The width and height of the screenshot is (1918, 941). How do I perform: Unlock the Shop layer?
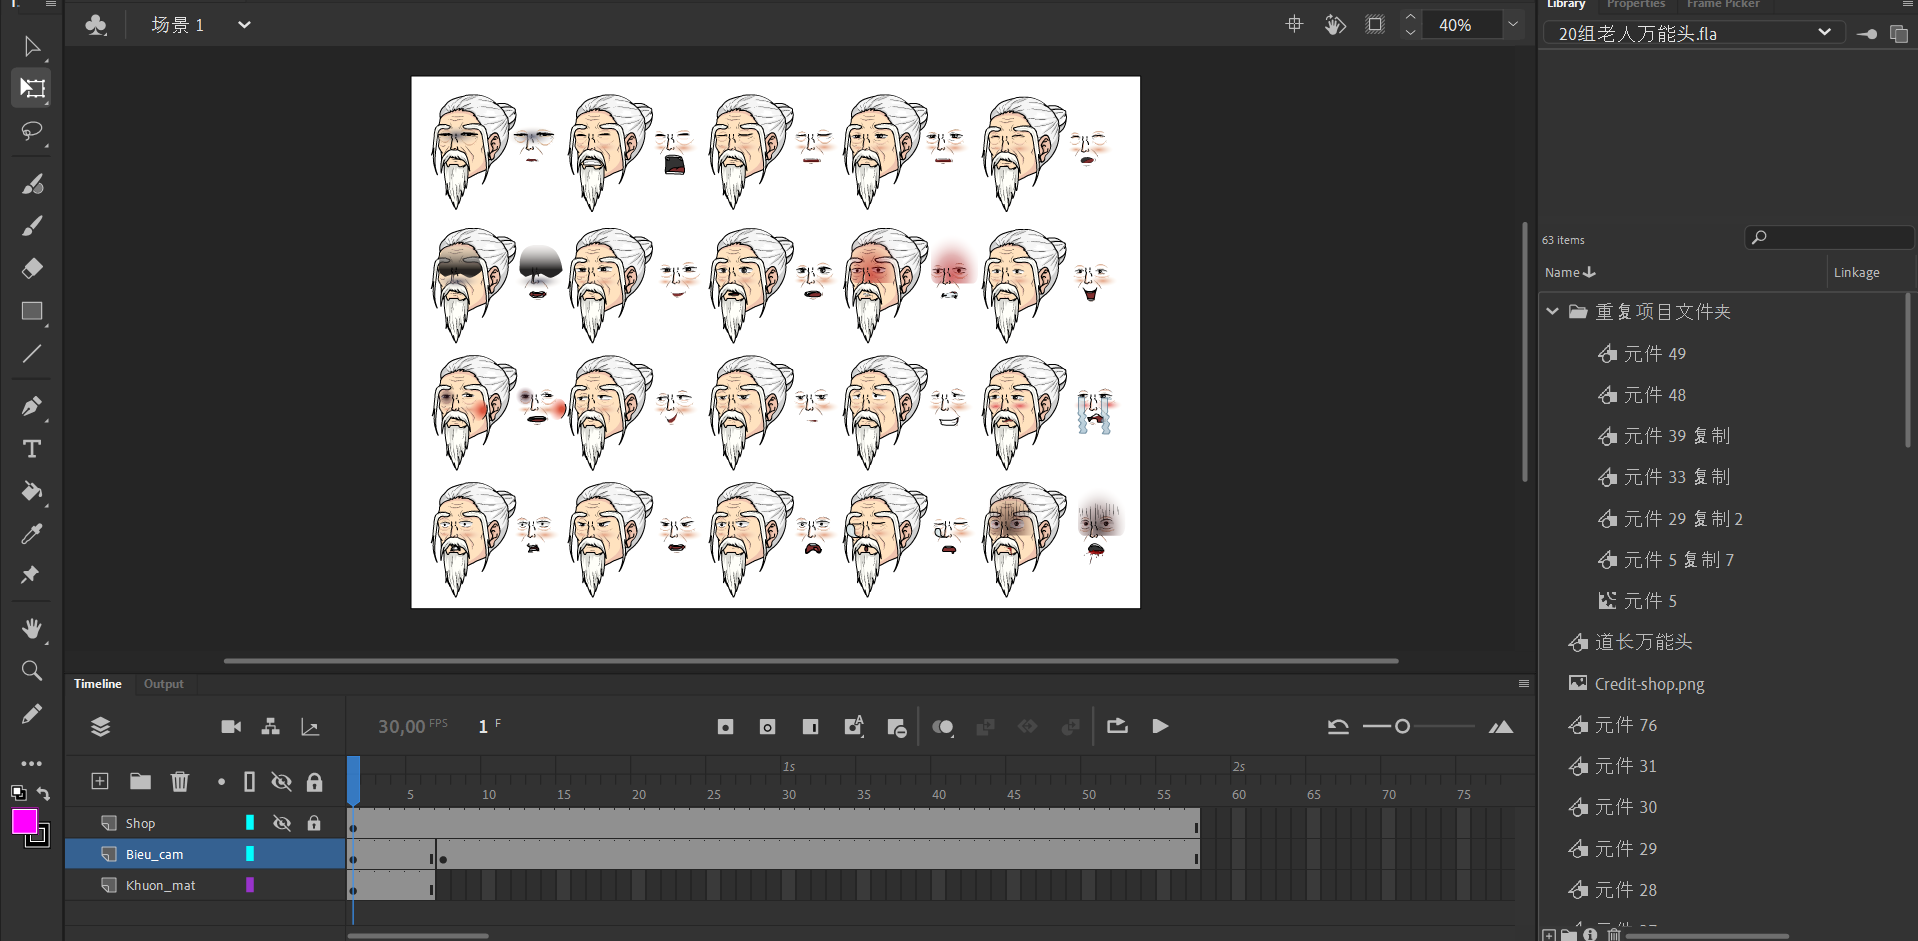[314, 823]
